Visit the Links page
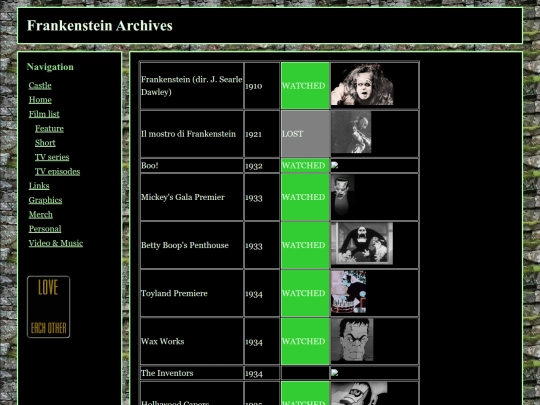 (39, 186)
